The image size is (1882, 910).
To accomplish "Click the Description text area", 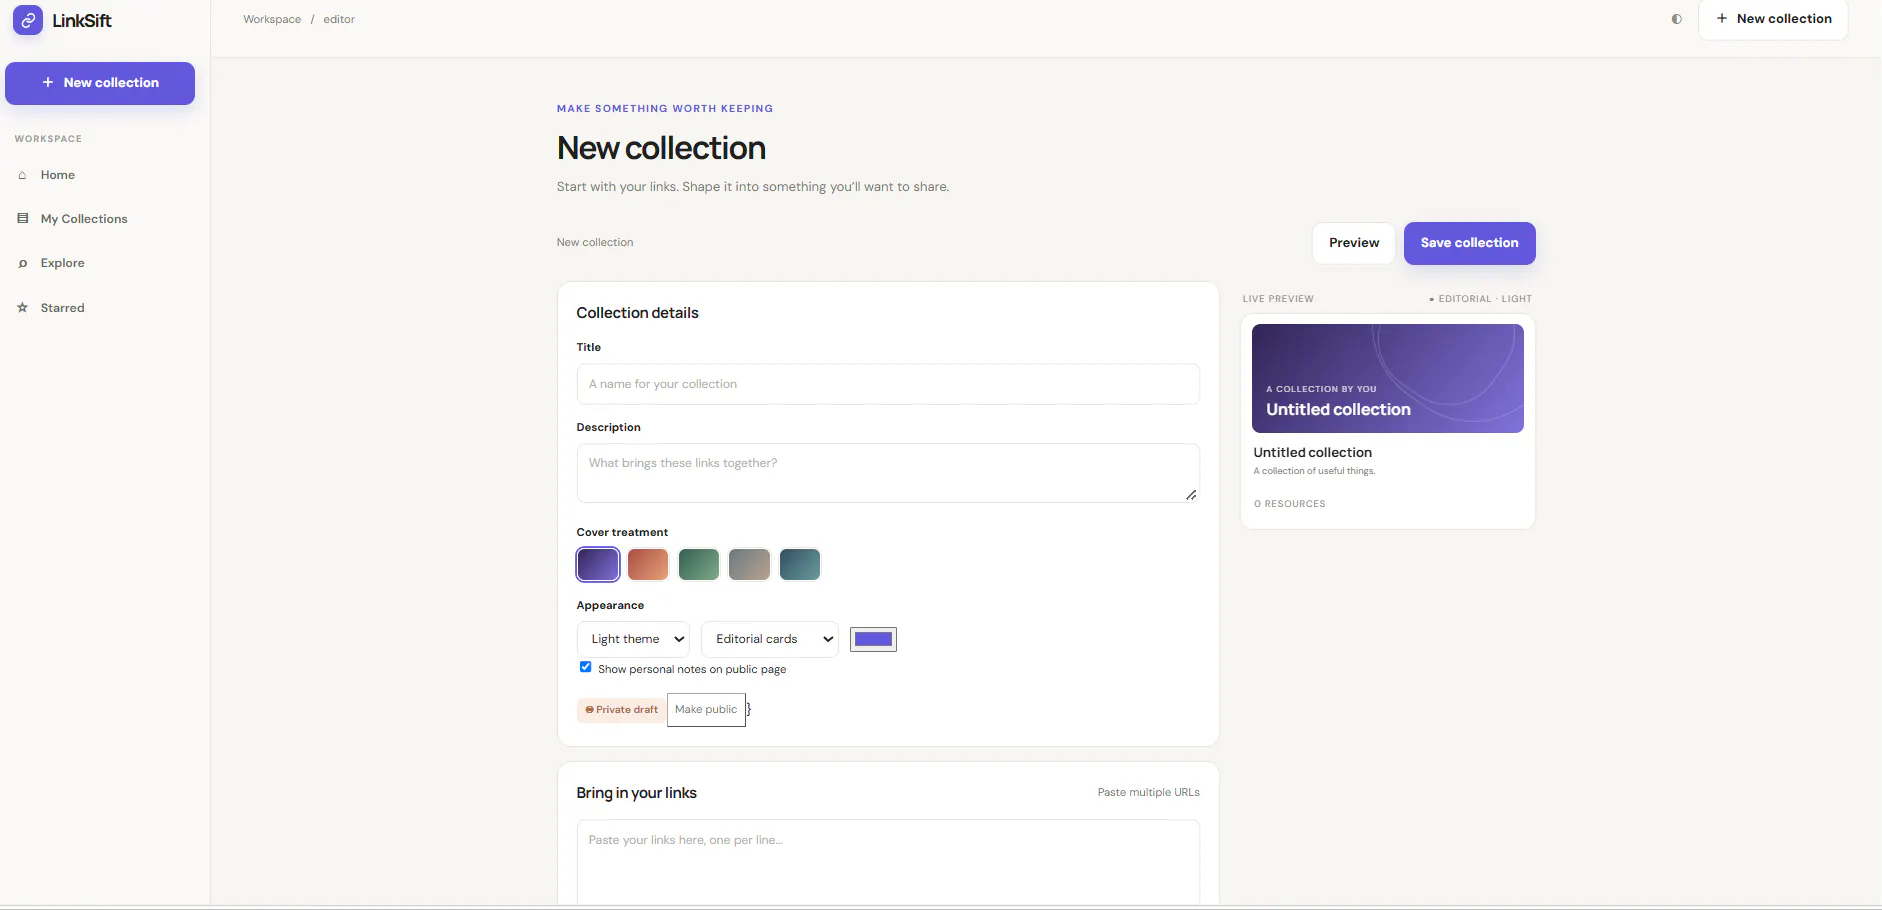I will tap(888, 473).
